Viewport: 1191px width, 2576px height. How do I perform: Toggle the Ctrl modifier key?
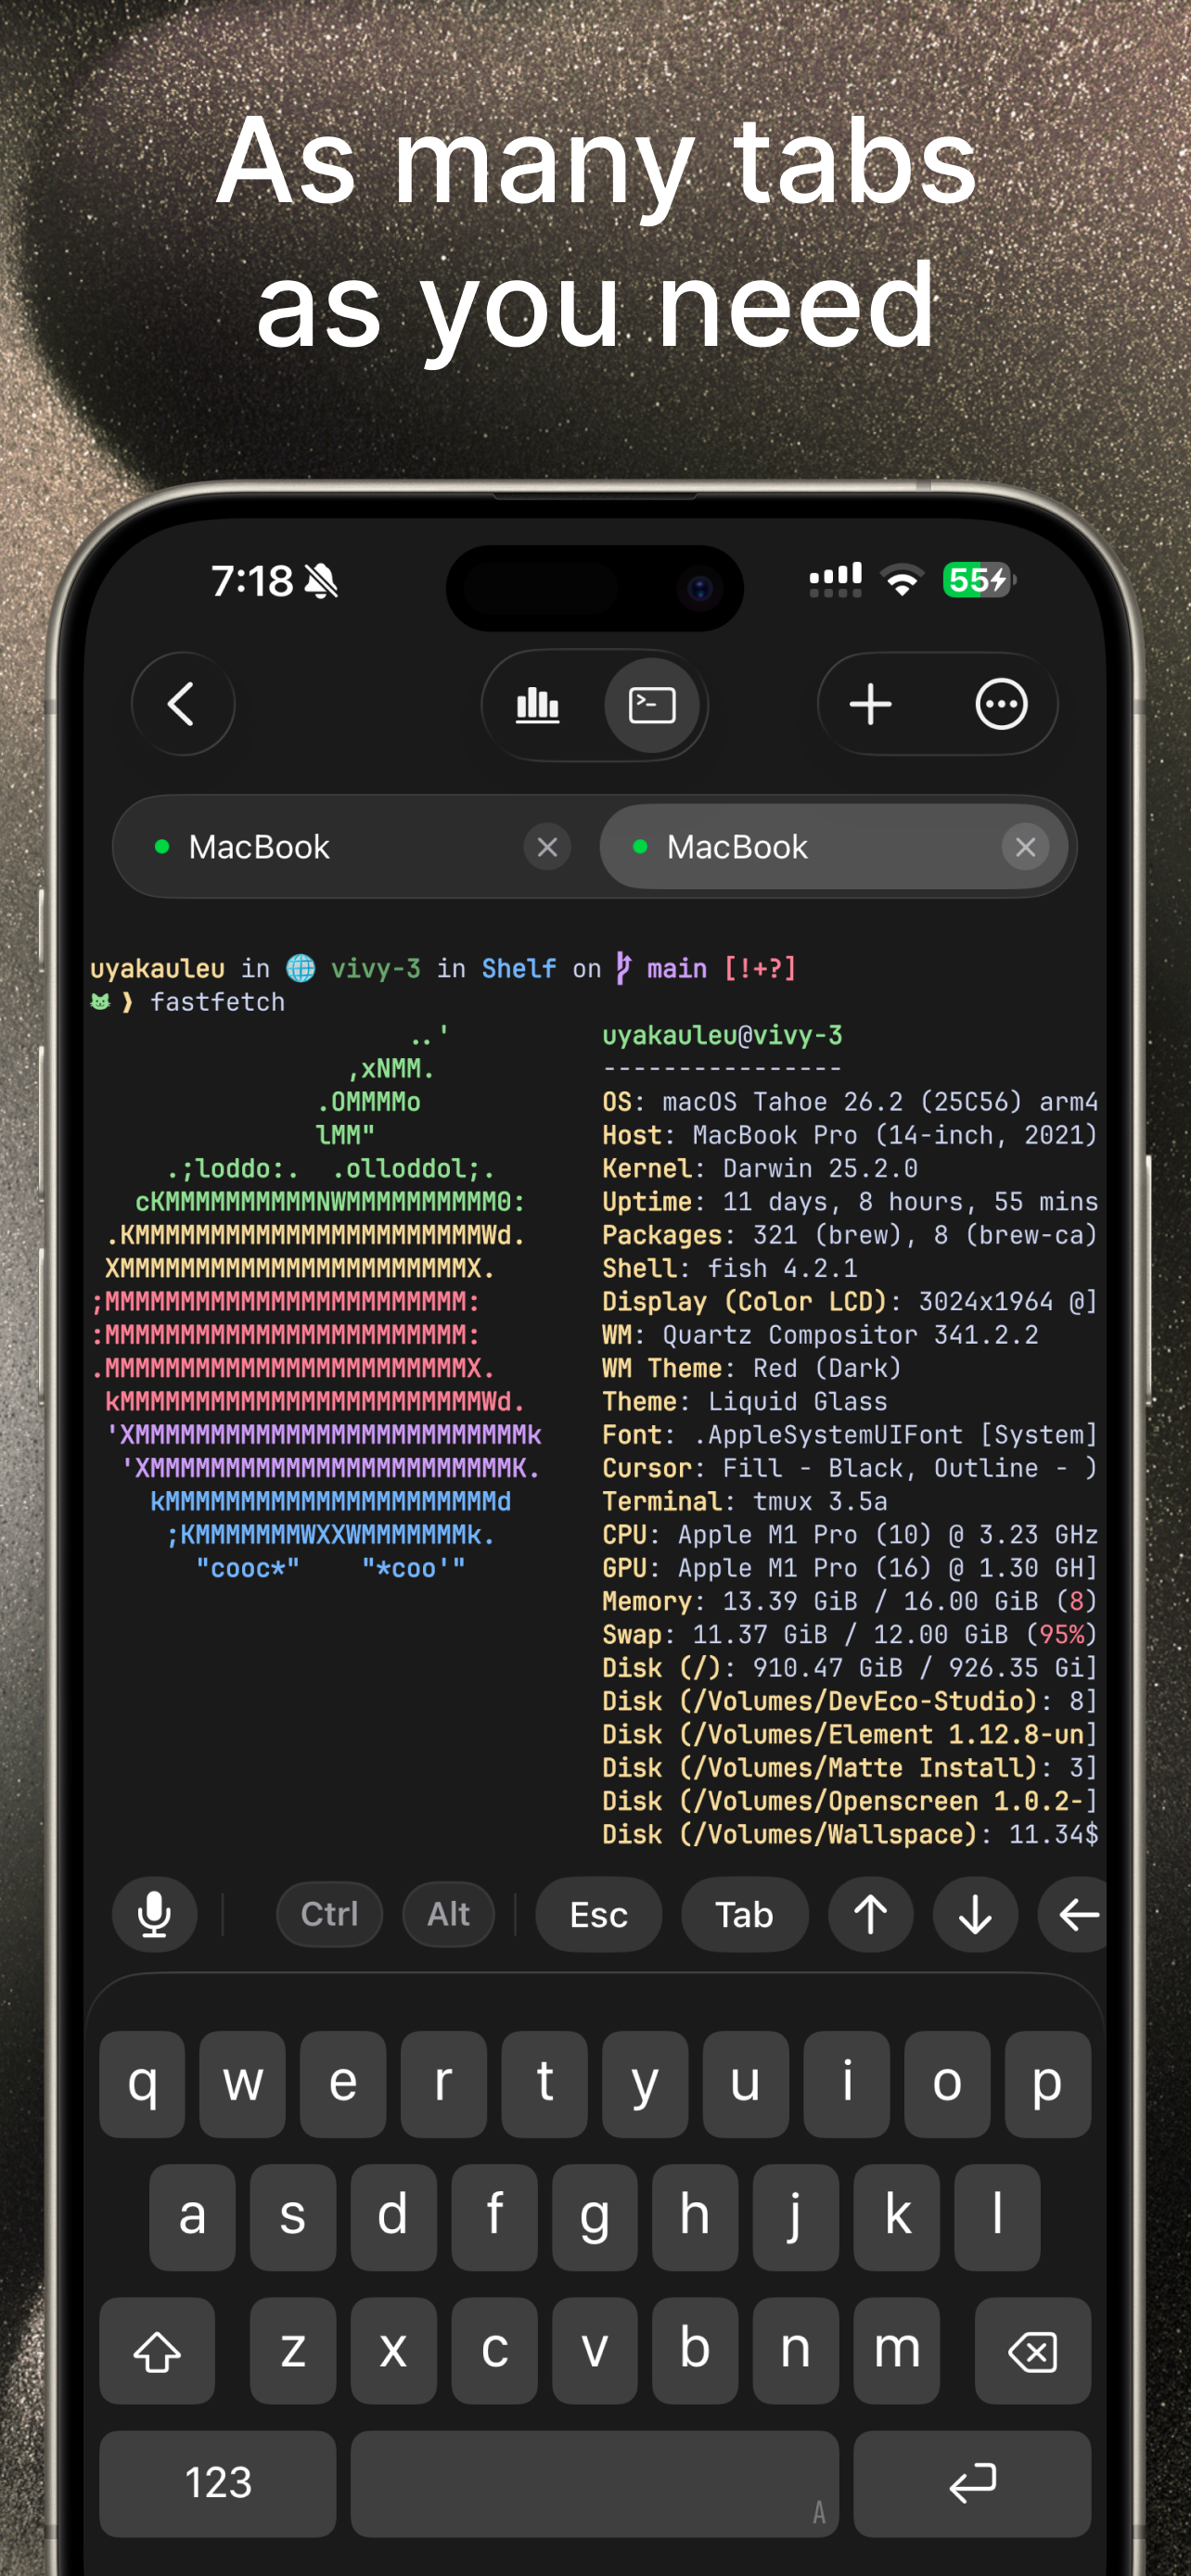click(329, 1914)
